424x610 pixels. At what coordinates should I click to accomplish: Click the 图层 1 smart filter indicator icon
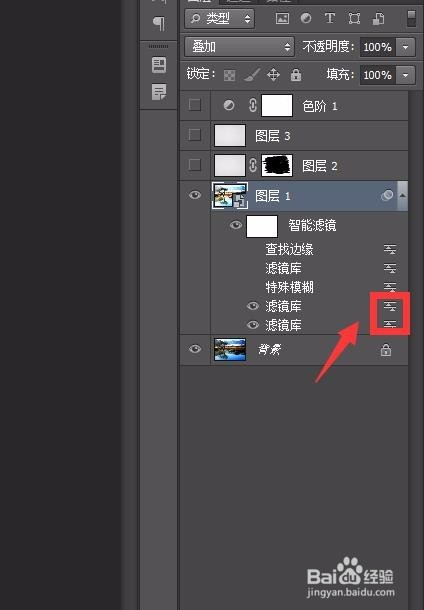(x=387, y=195)
